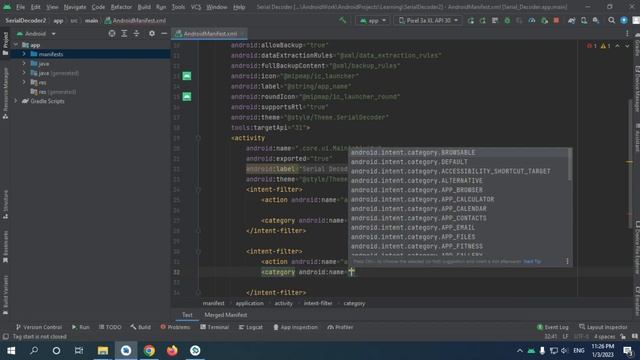This screenshot has width=640, height=360.
Task: Click the Windows Start button
Action: coord(11,351)
